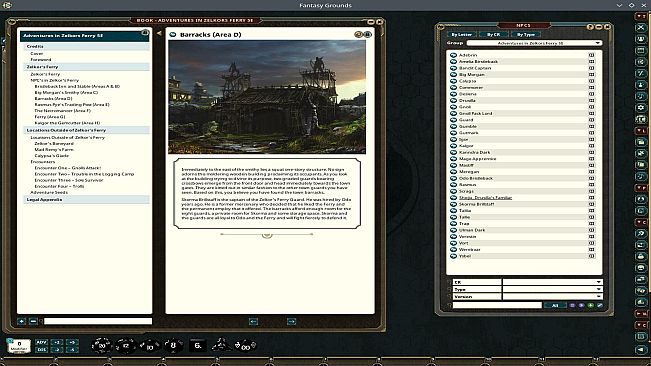The height and width of the screenshot is (366, 651).
Task: Open Kalgor the Gemcutter (Area H) page
Action: (x=67, y=123)
